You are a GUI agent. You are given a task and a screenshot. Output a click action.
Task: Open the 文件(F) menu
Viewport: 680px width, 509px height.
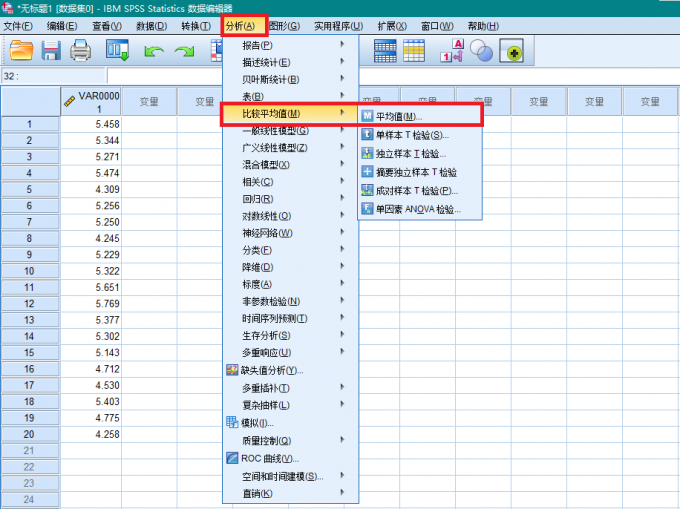click(18, 26)
